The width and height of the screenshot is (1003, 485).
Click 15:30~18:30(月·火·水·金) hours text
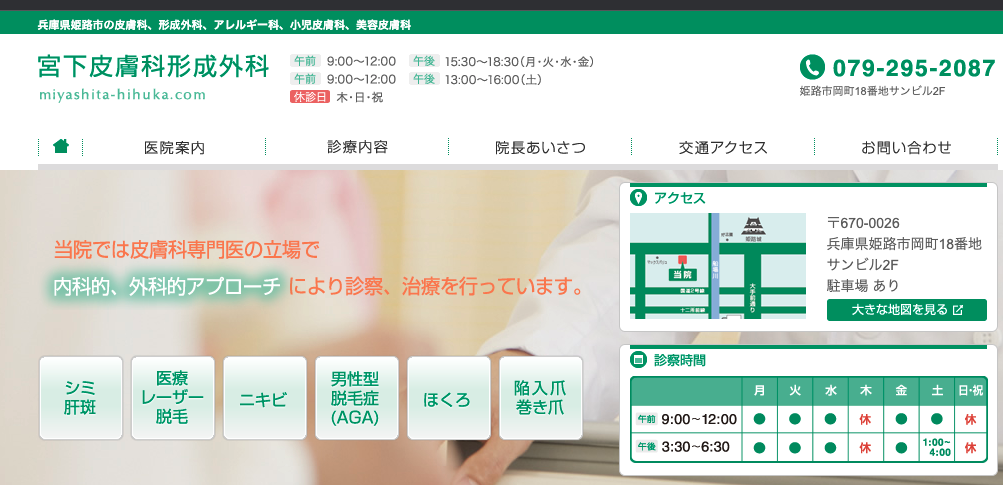click(520, 61)
